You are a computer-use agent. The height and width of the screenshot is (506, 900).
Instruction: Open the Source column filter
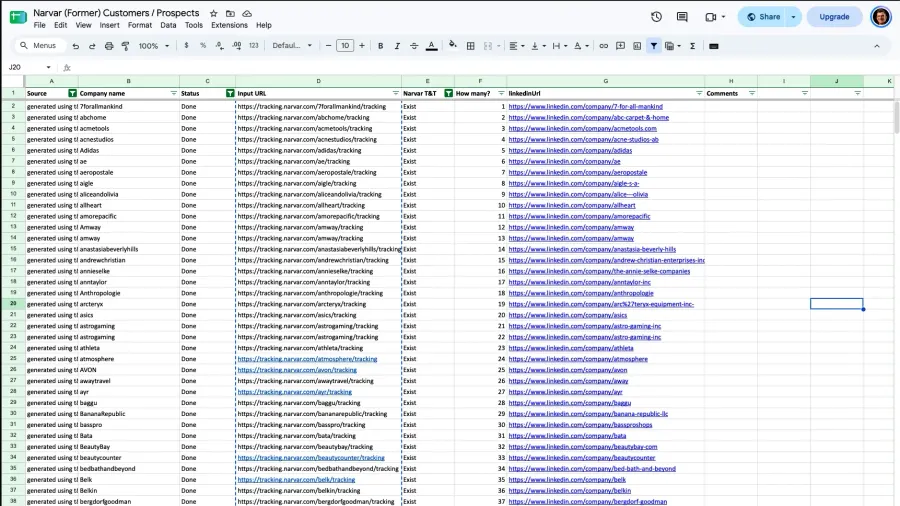pos(72,93)
